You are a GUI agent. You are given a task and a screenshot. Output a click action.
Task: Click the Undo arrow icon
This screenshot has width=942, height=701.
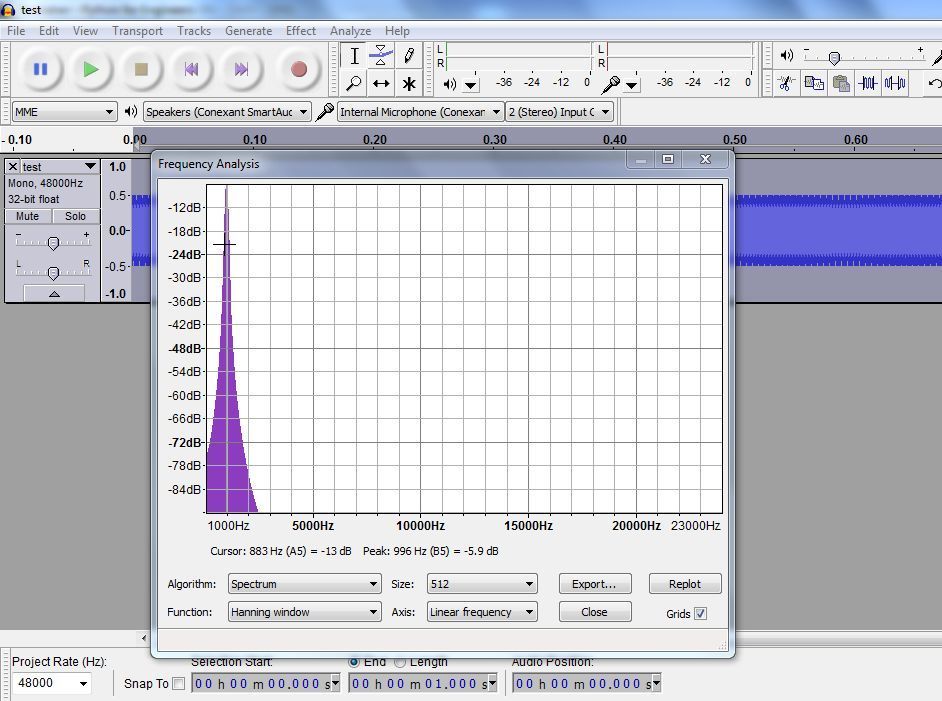pos(934,83)
